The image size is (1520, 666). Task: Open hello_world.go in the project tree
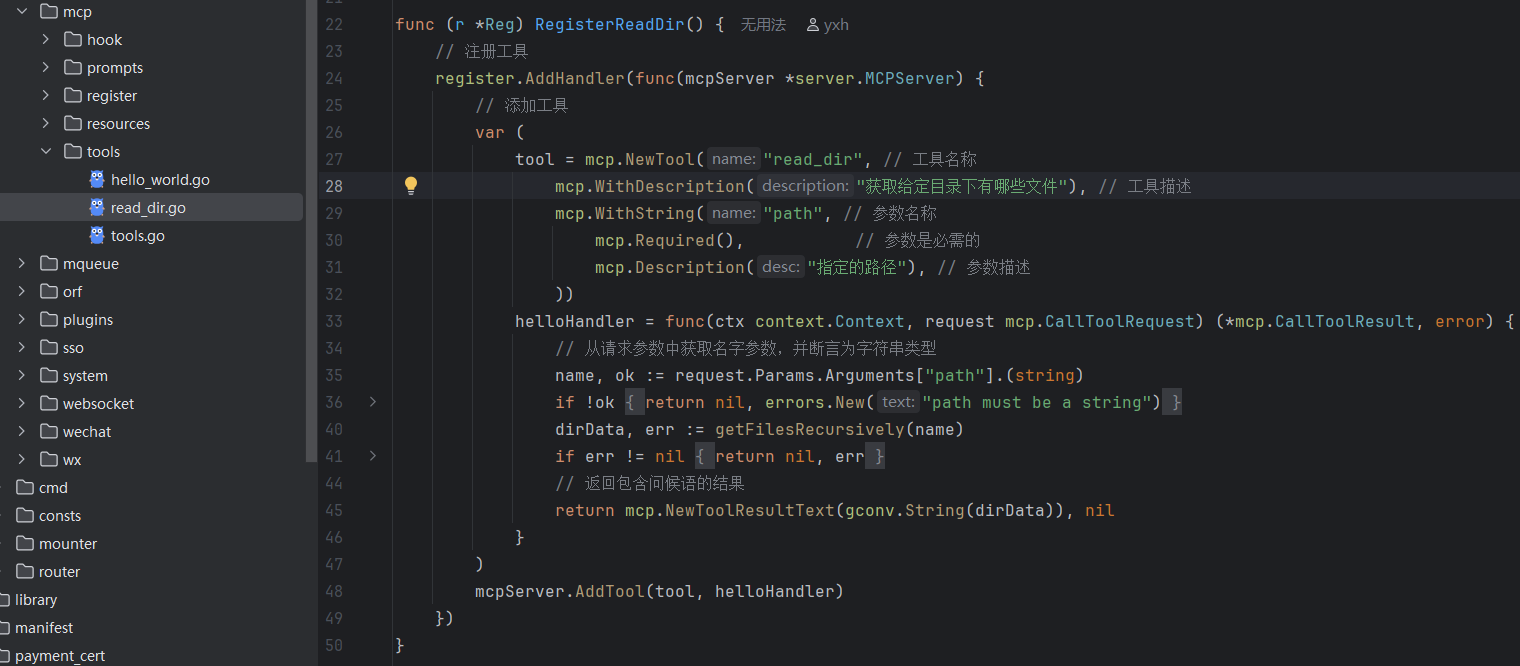[x=160, y=180]
